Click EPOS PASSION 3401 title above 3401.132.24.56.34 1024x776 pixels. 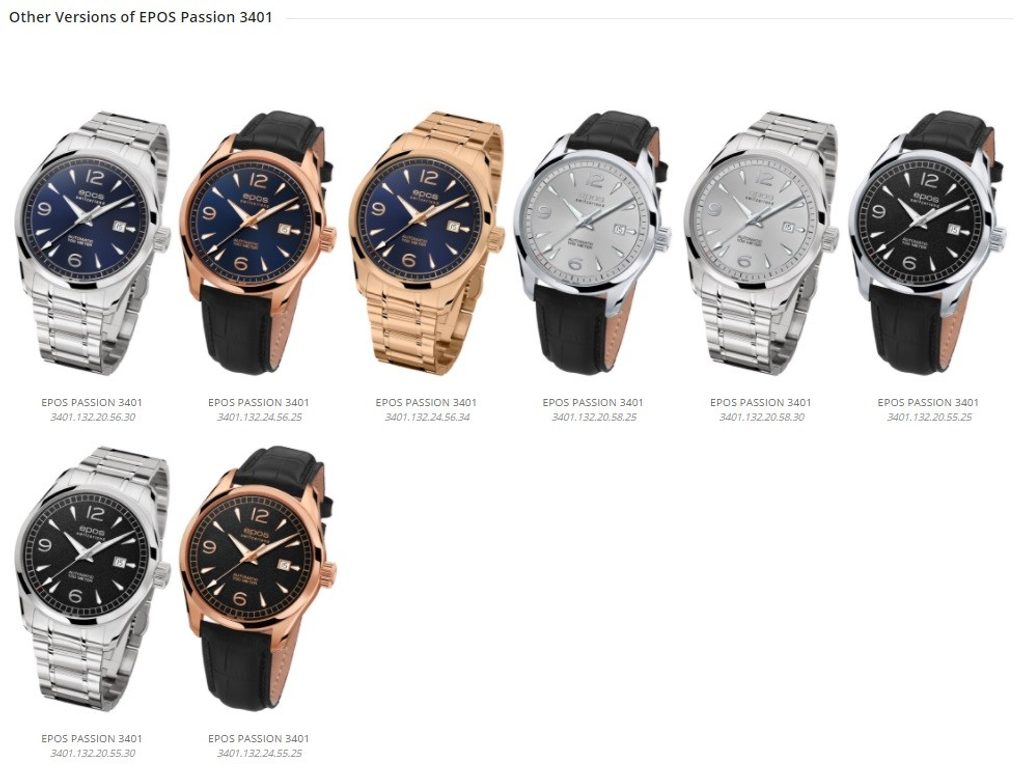pyautogui.click(x=426, y=402)
